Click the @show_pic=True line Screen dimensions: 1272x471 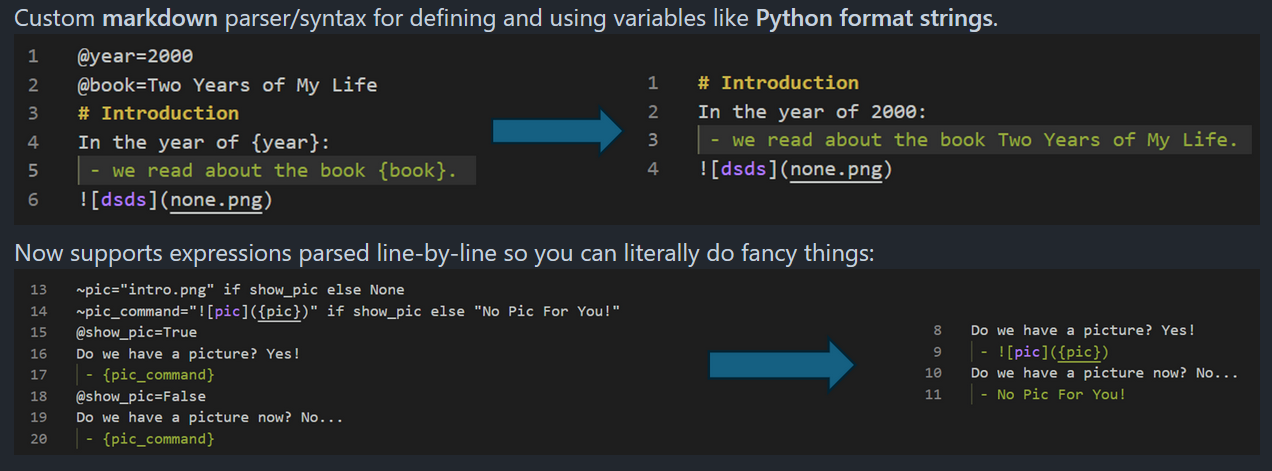tap(136, 332)
